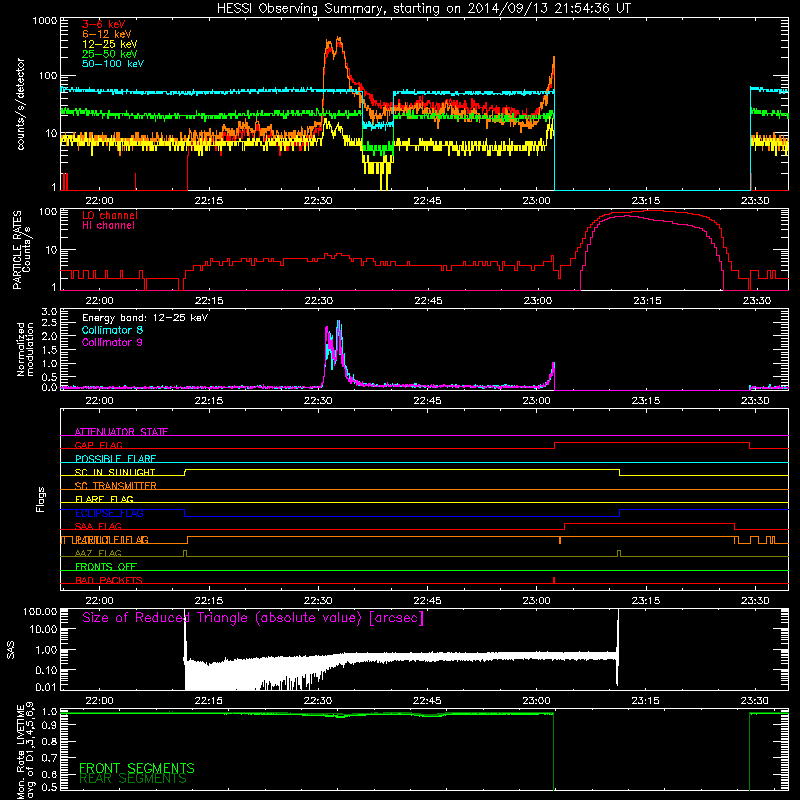The height and width of the screenshot is (800, 800).
Task: Click the 22:45 tick under the modulation panel
Action: (x=427, y=401)
